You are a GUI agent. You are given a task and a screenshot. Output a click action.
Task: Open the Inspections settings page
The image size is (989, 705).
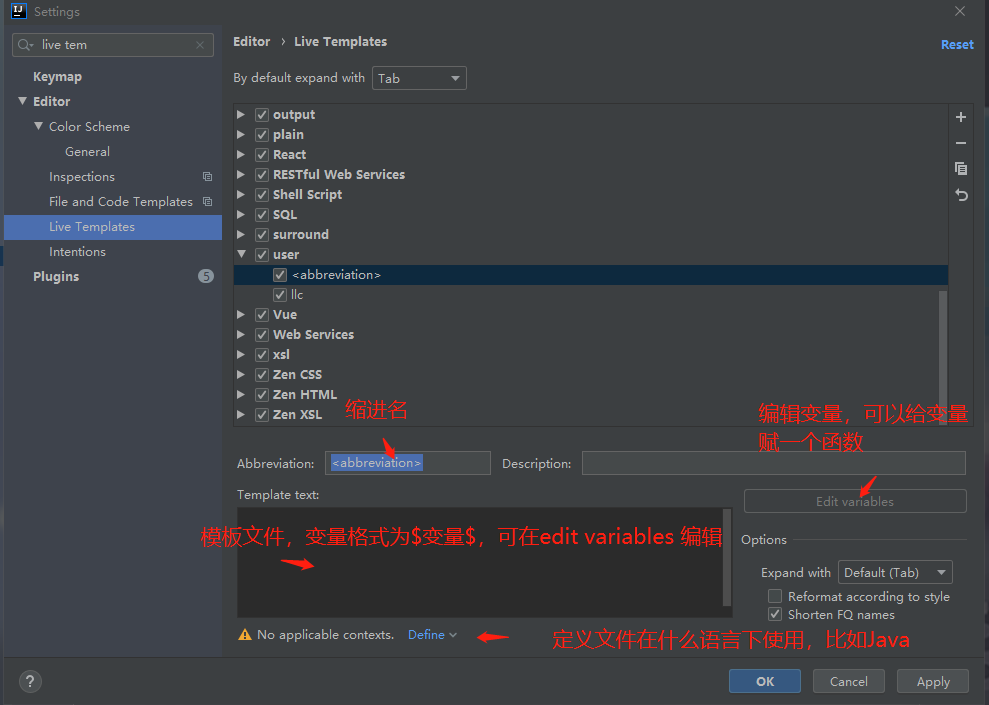(82, 177)
